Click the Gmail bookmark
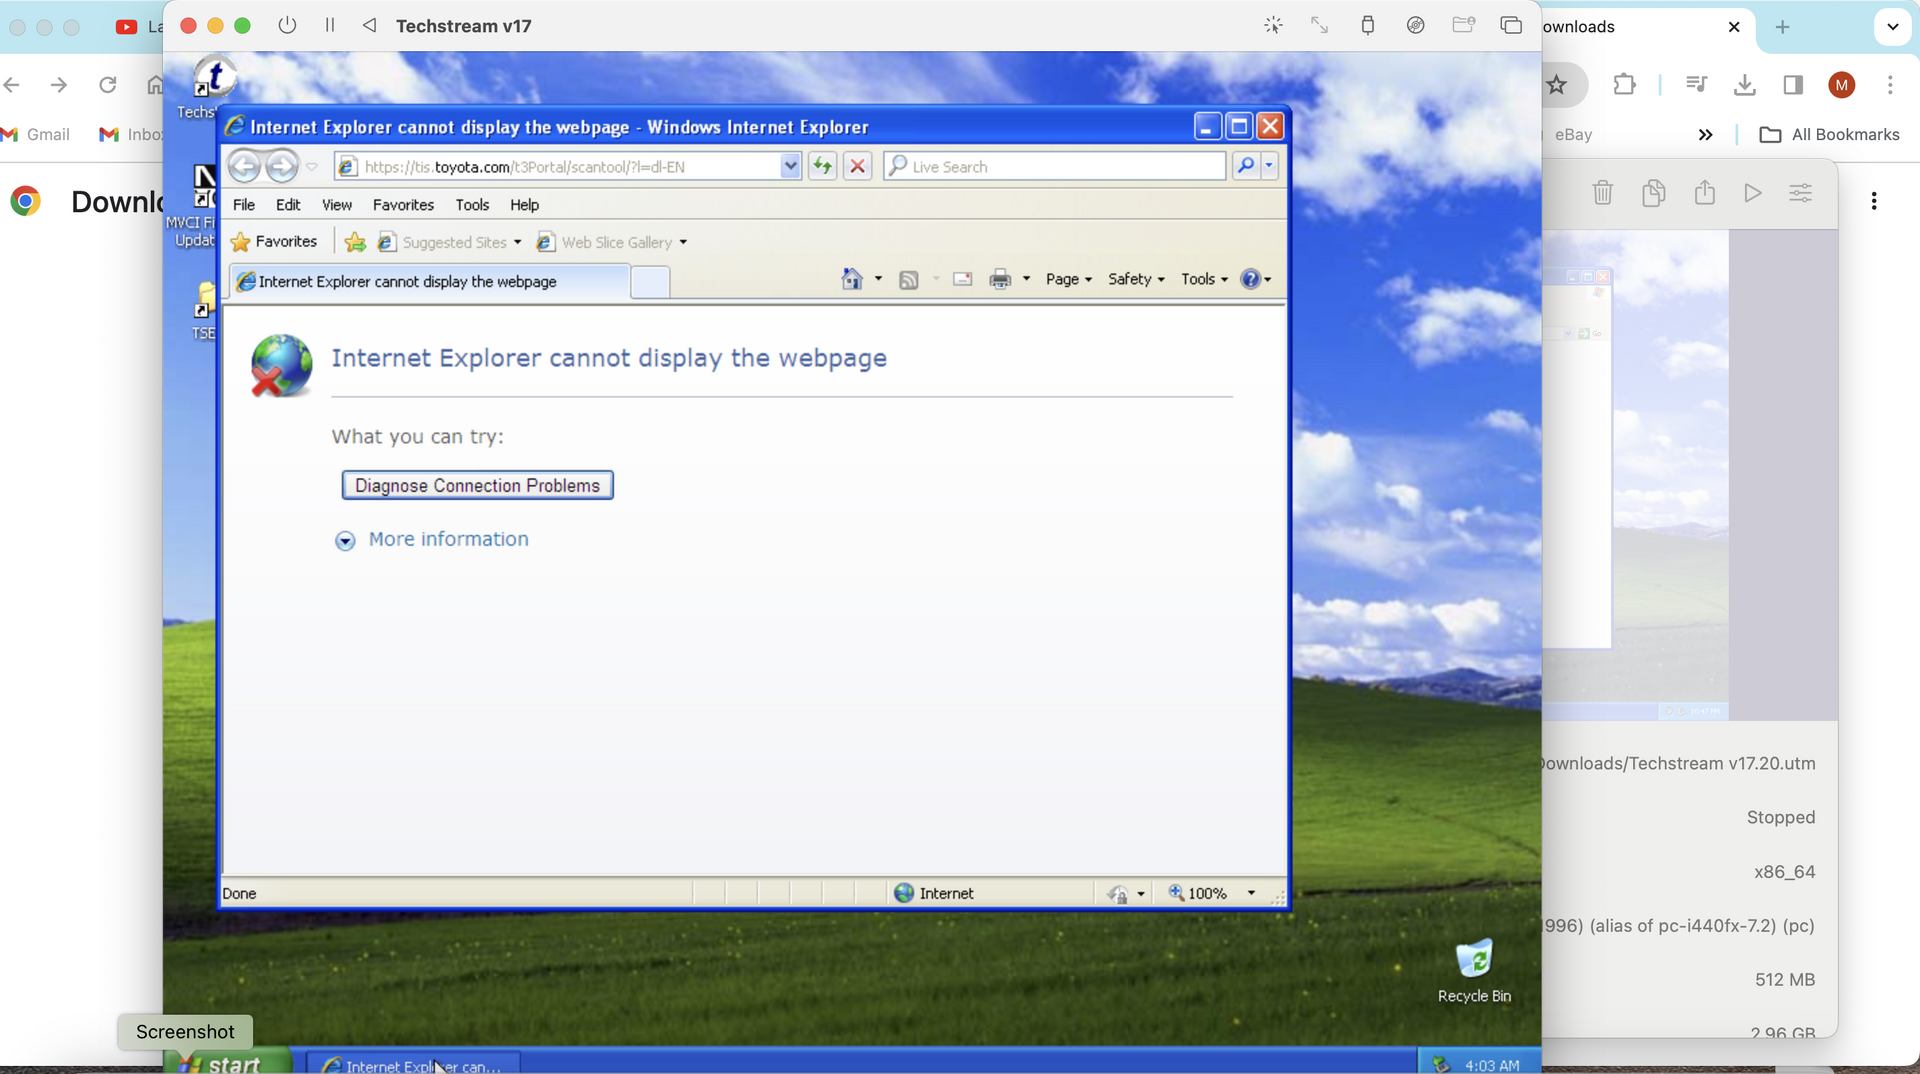 [37, 134]
